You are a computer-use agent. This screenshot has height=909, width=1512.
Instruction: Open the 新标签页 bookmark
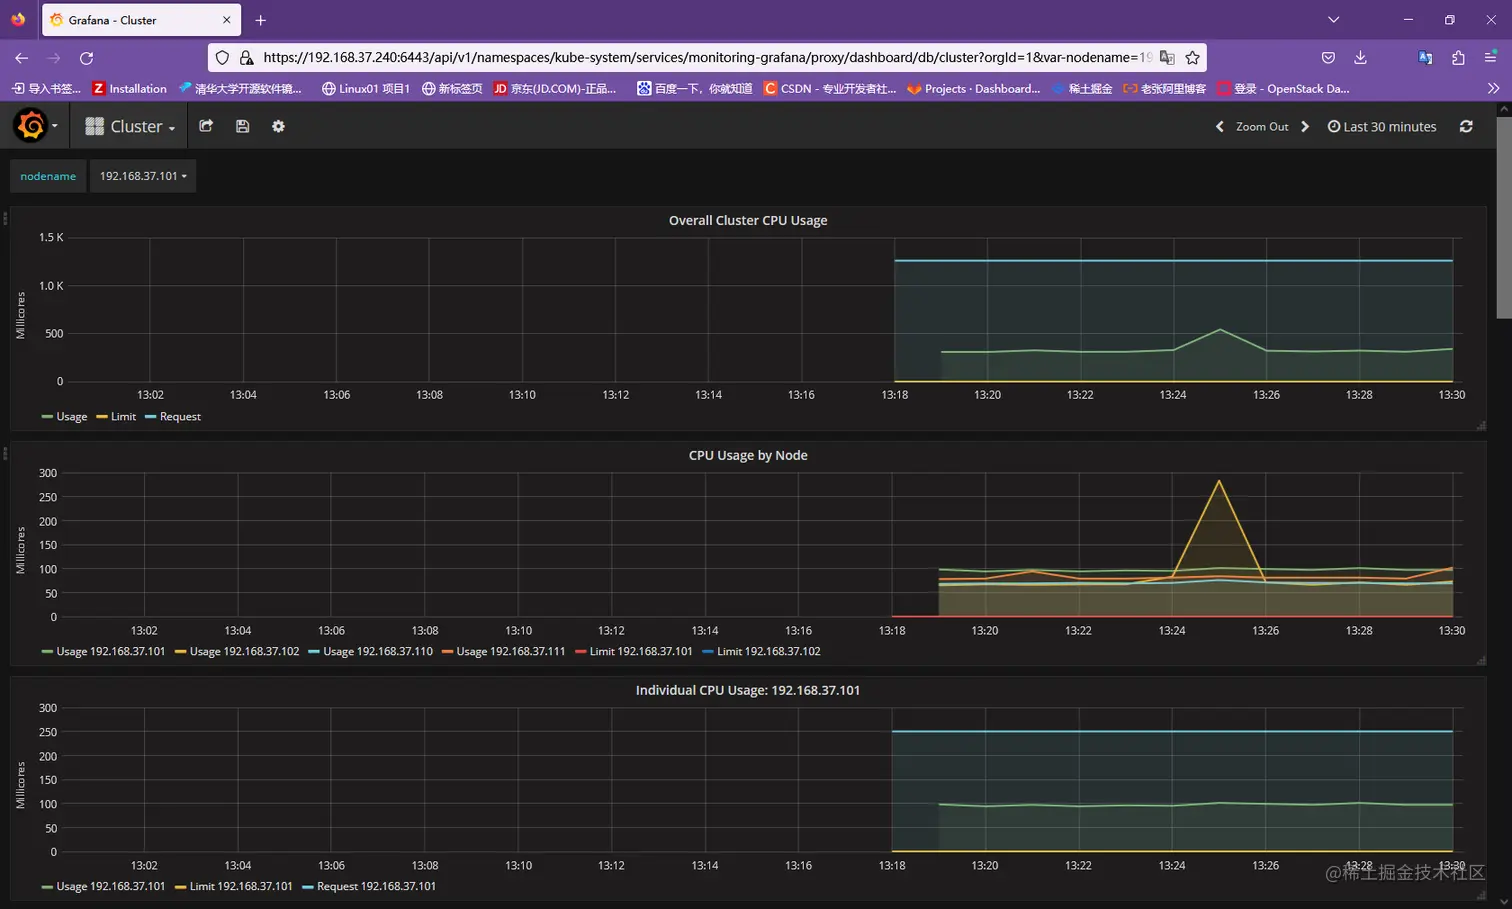click(452, 89)
